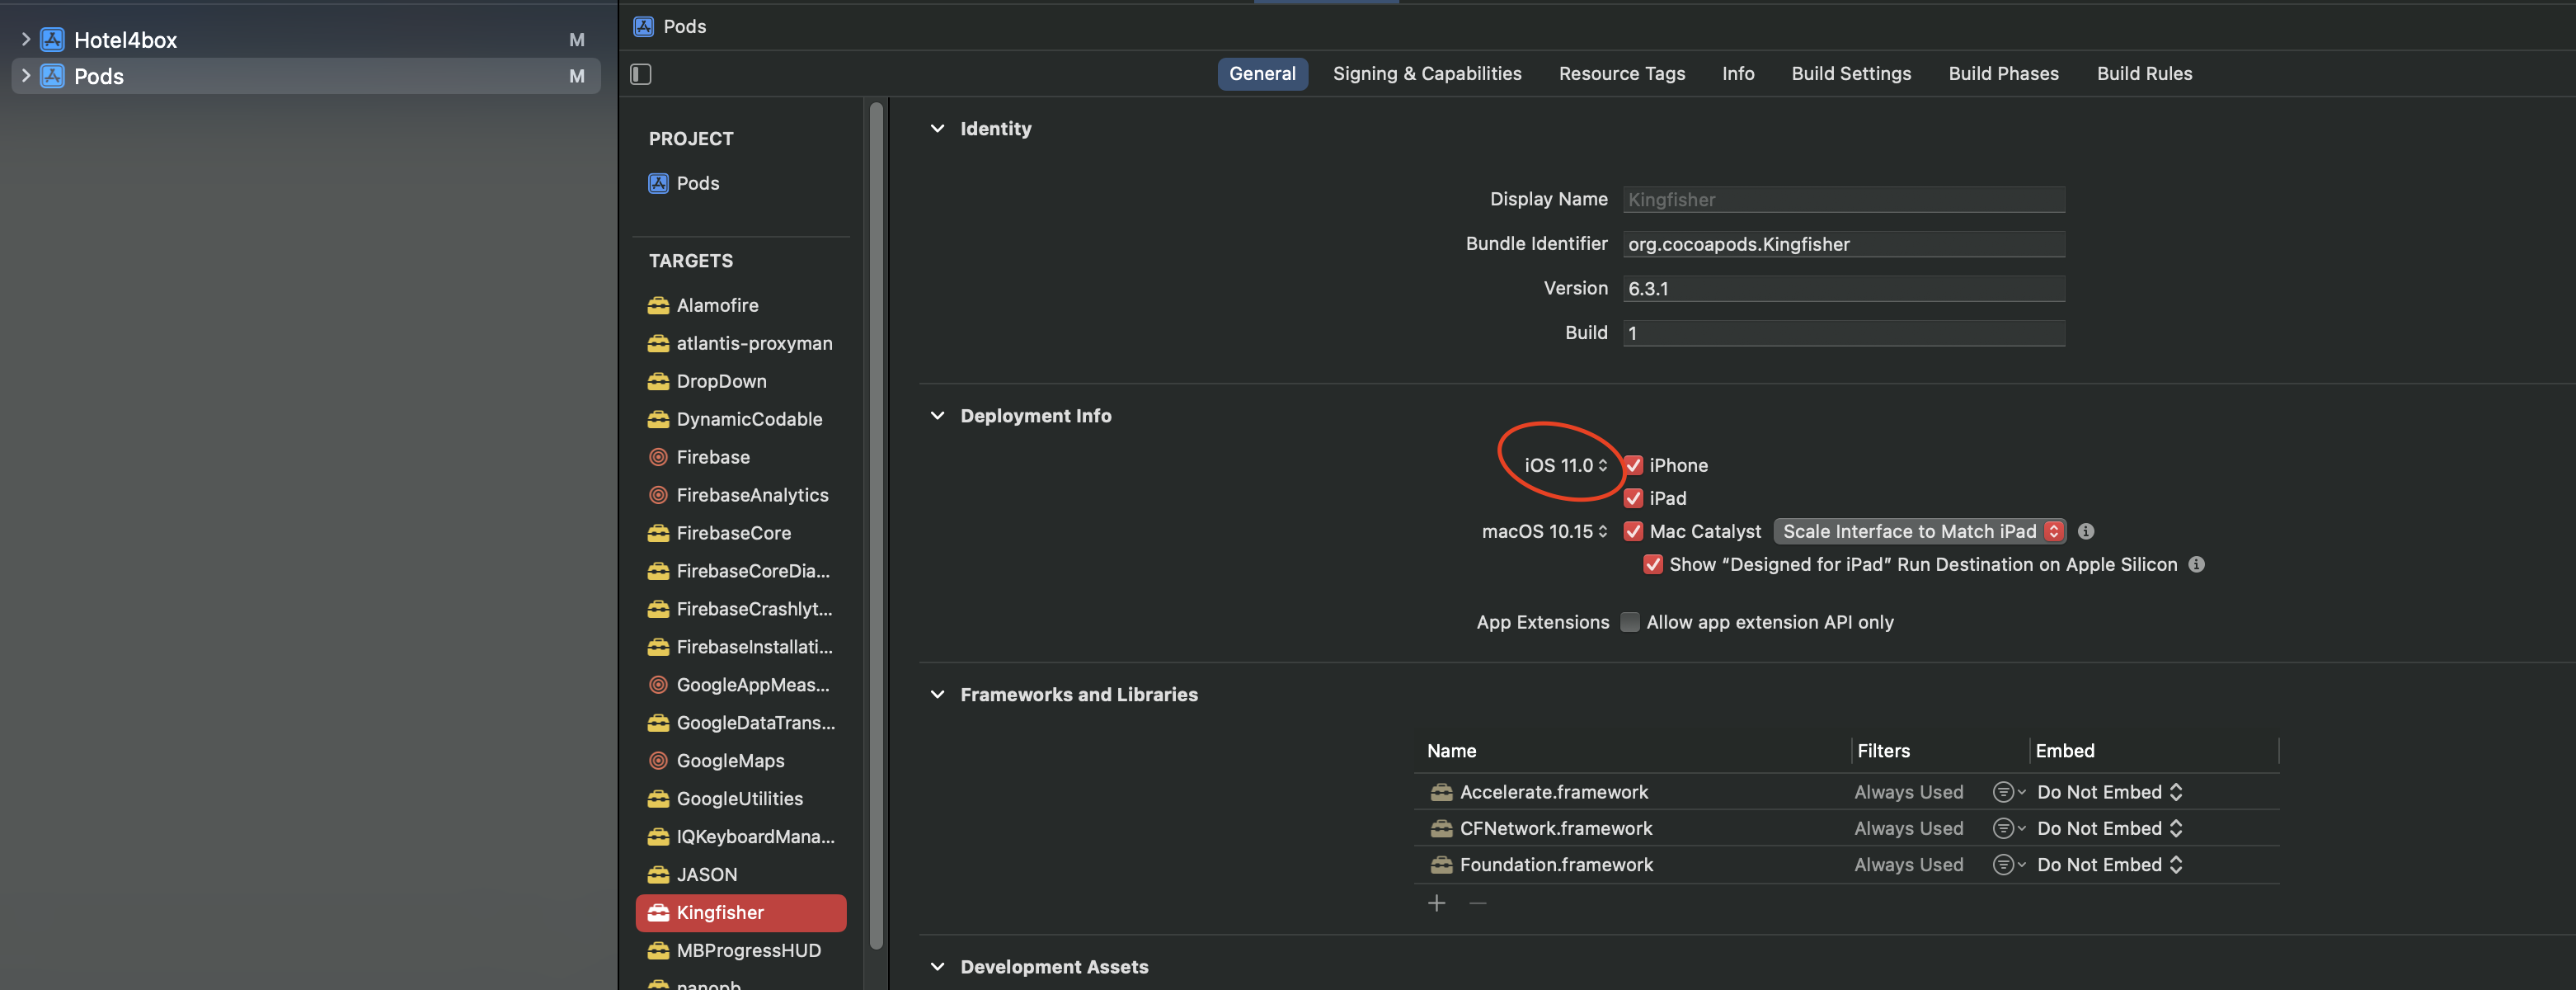Open Scale Interface to Match iPad dropdown

coord(1920,531)
